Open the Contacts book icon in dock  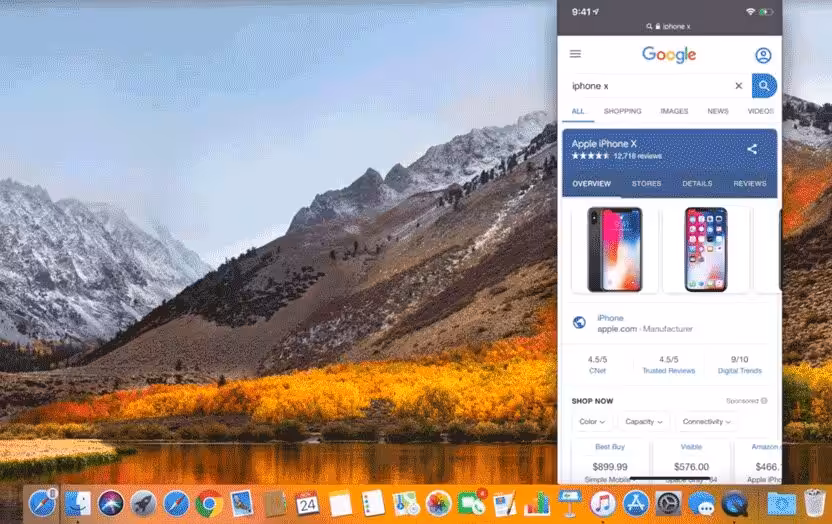[x=275, y=503]
